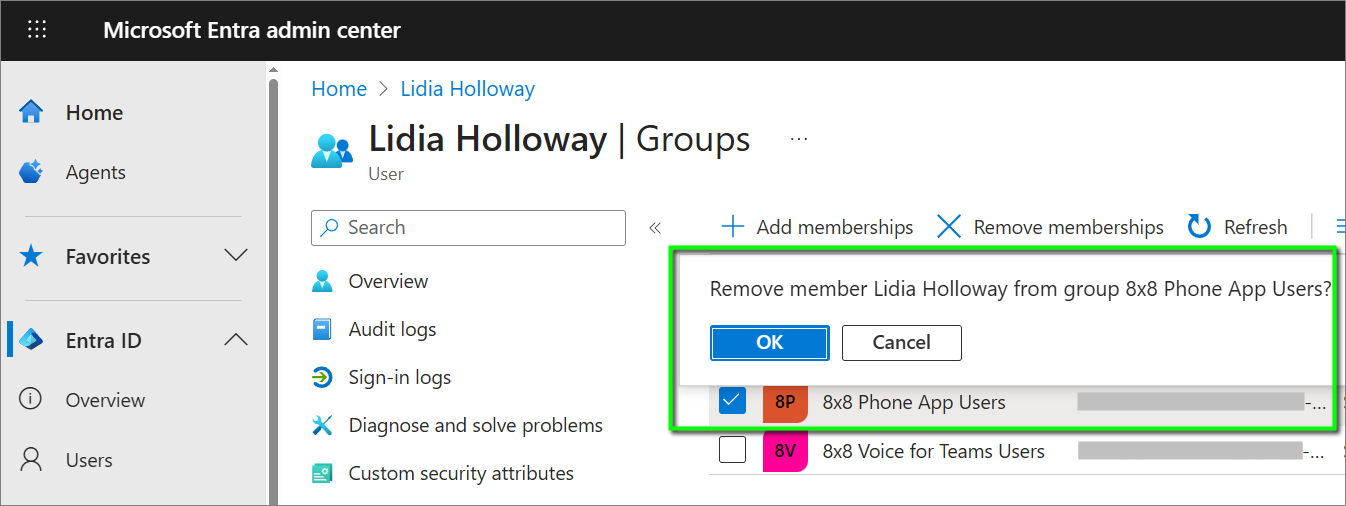Confirm removal with the OK button
This screenshot has width=1346, height=506.
click(x=769, y=342)
